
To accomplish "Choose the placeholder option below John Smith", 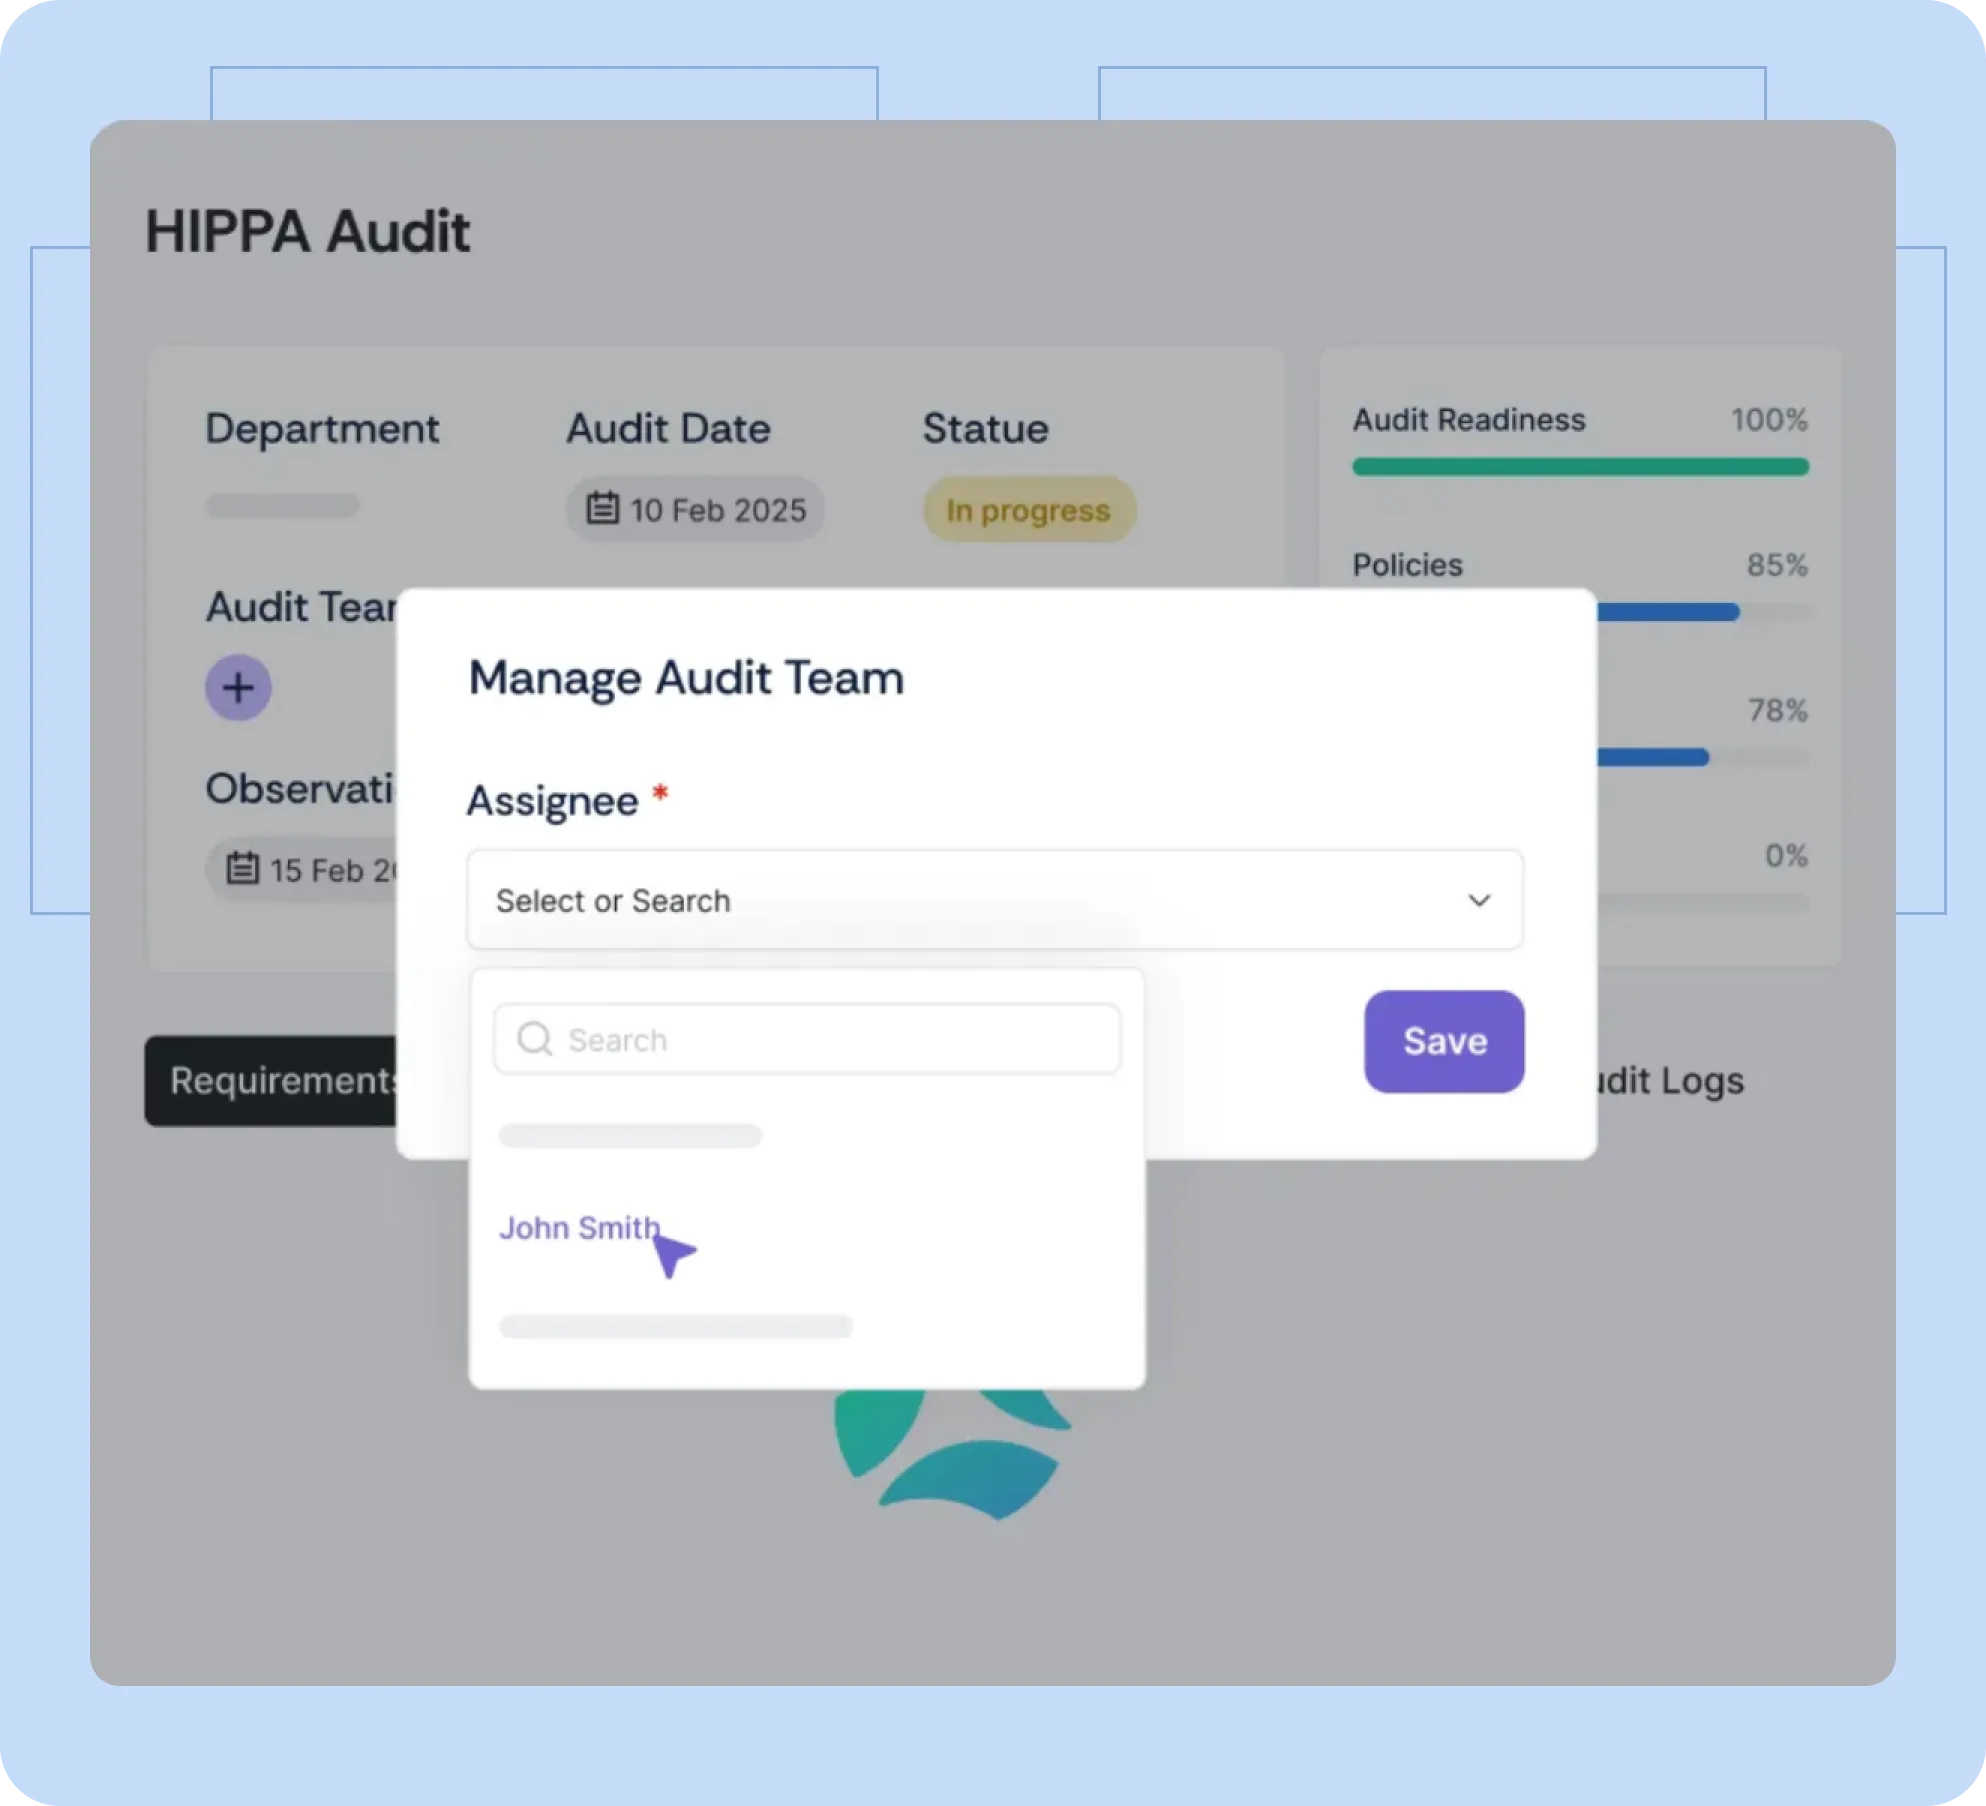I will pos(675,1327).
